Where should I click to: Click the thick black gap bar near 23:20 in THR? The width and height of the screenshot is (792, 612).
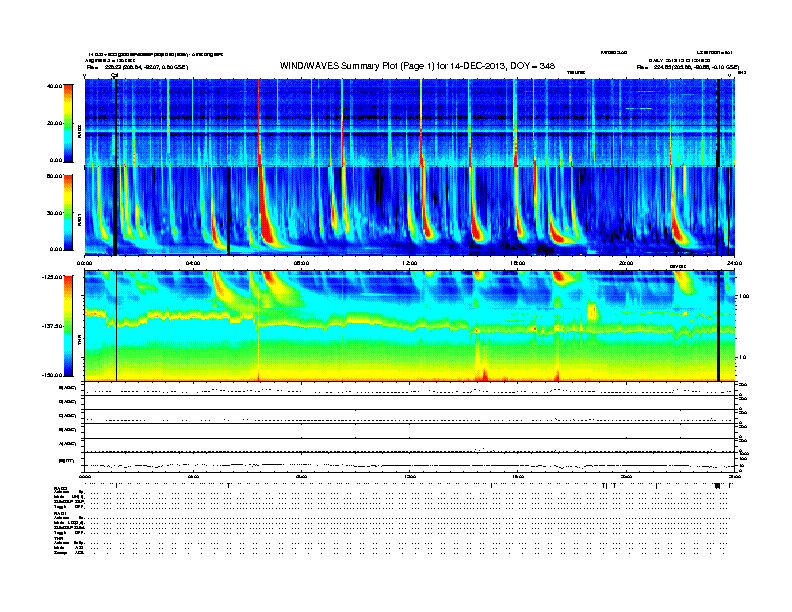click(x=718, y=326)
